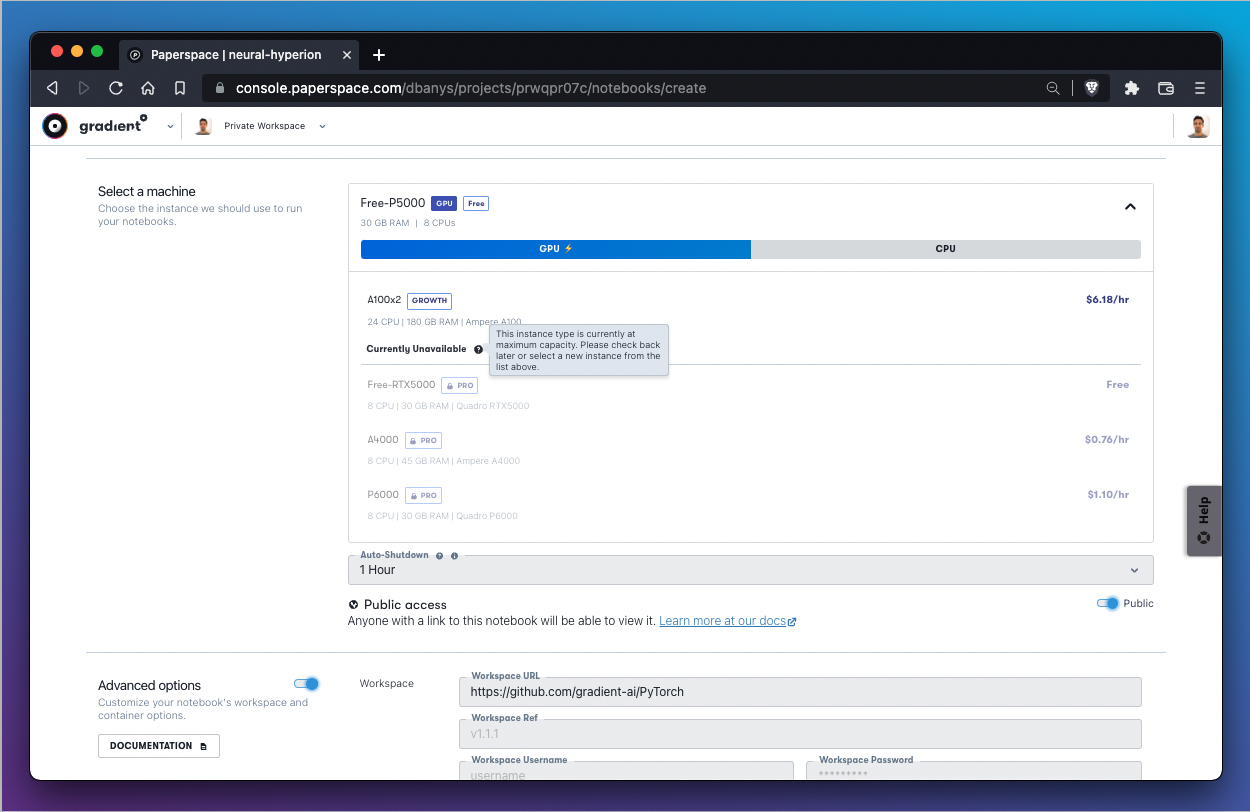Open the Private Workspace dropdown chevron
The width and height of the screenshot is (1250, 812).
point(322,127)
